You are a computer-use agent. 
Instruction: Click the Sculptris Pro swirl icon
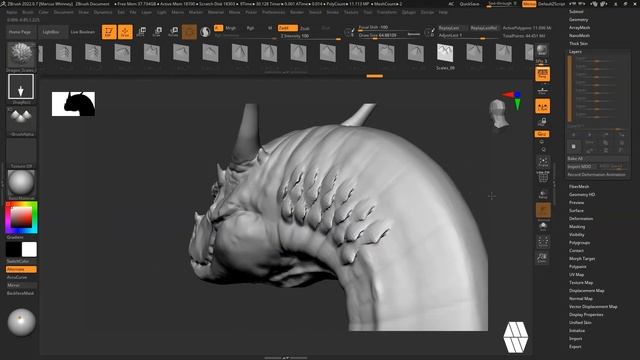pyautogui.click(x=205, y=32)
